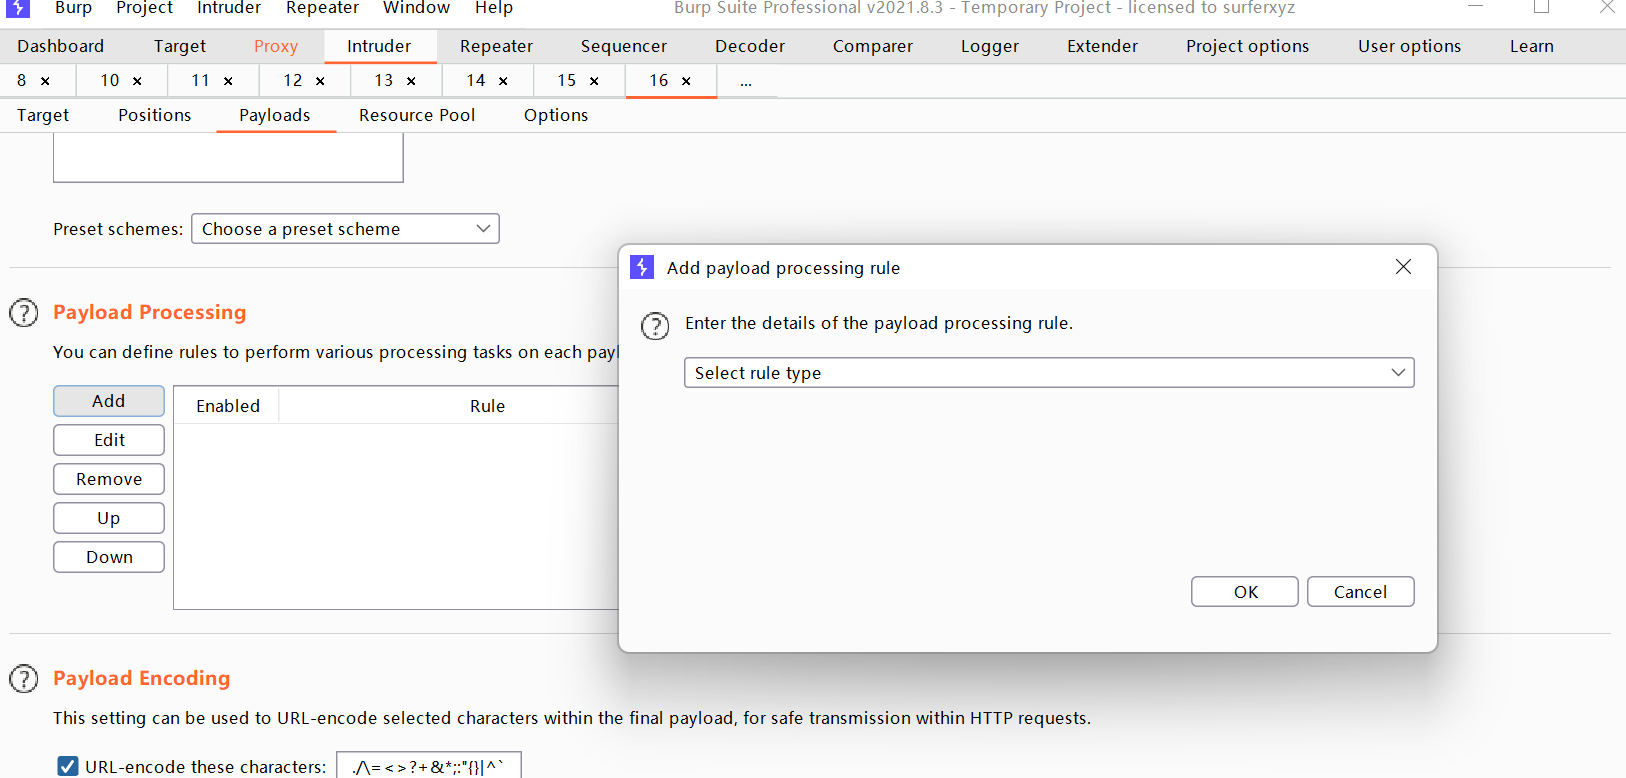Click Burp lightning icon in dialog title
Viewport: 1626px width, 778px height.
coord(642,267)
